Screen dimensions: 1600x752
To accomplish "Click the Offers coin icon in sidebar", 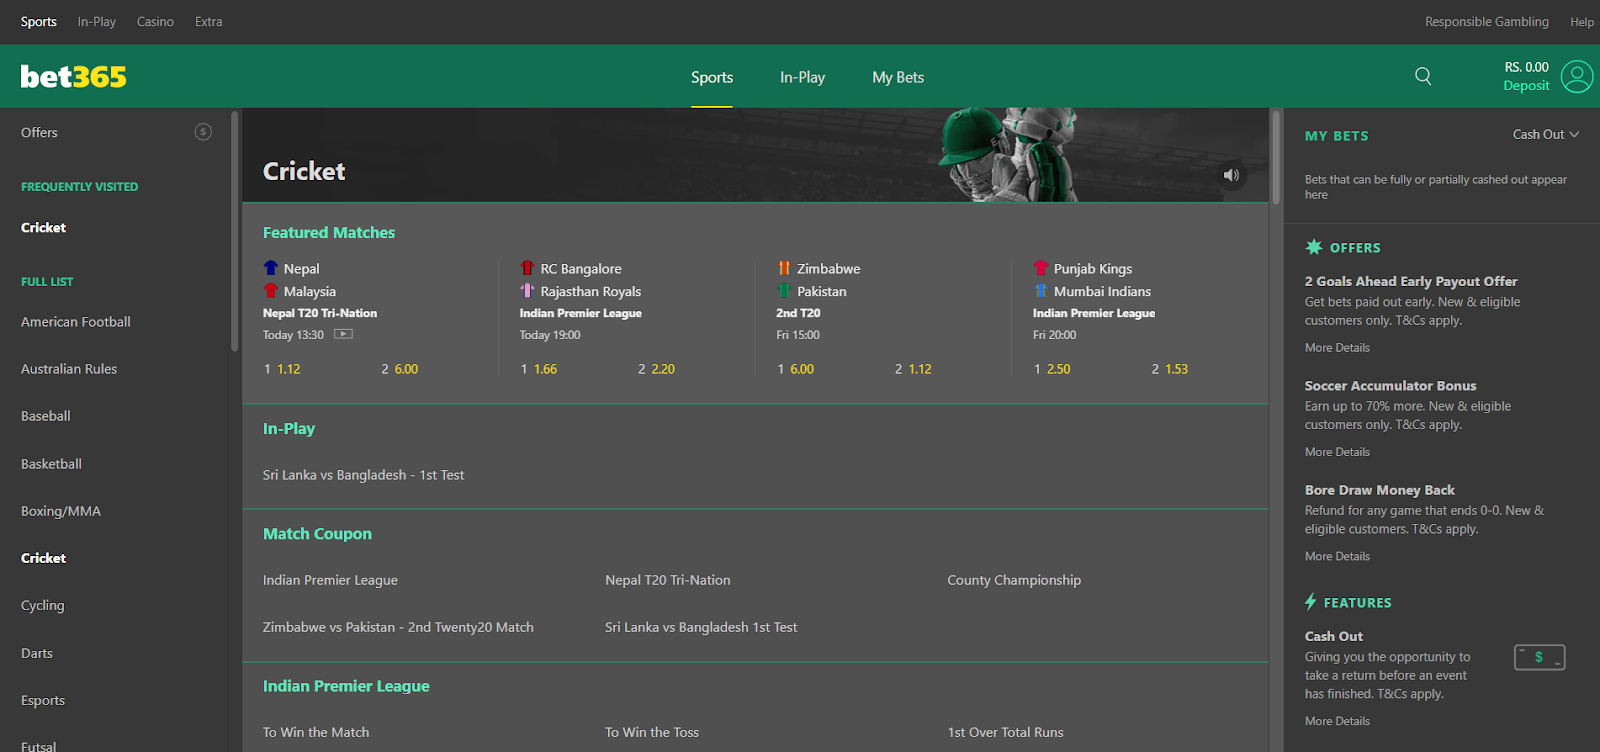I will (x=203, y=132).
